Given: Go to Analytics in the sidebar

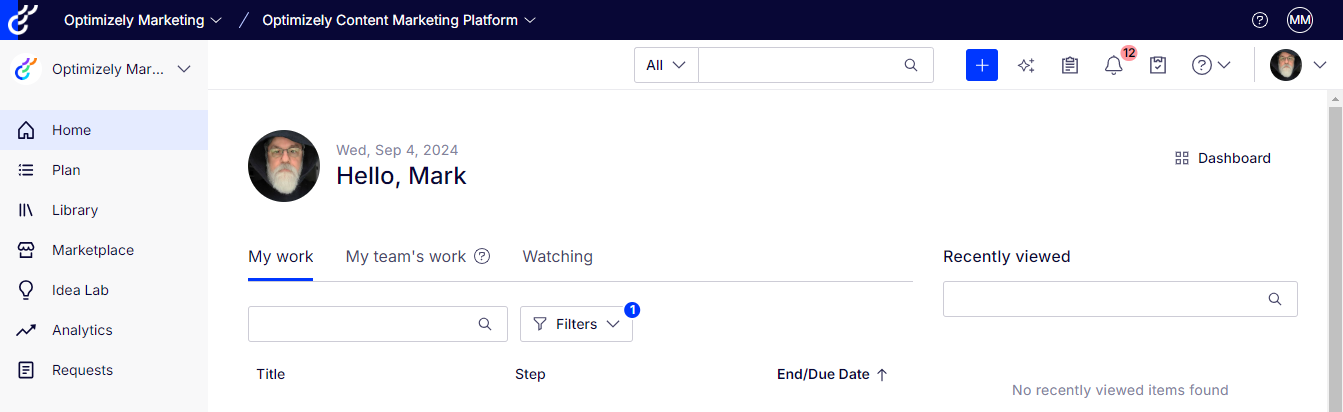Looking at the screenshot, I should click(82, 330).
